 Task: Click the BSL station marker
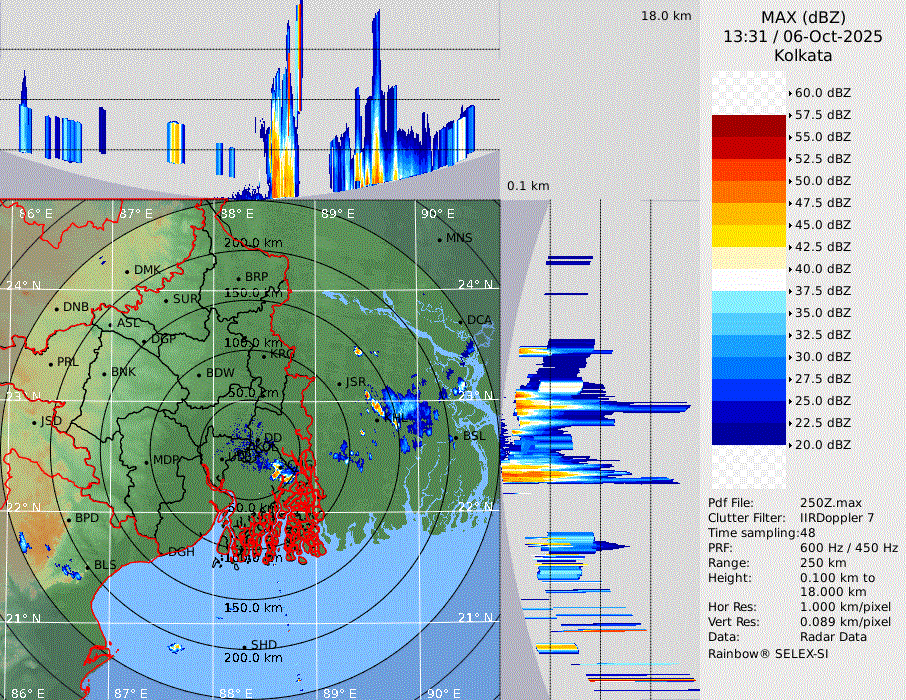point(456,438)
